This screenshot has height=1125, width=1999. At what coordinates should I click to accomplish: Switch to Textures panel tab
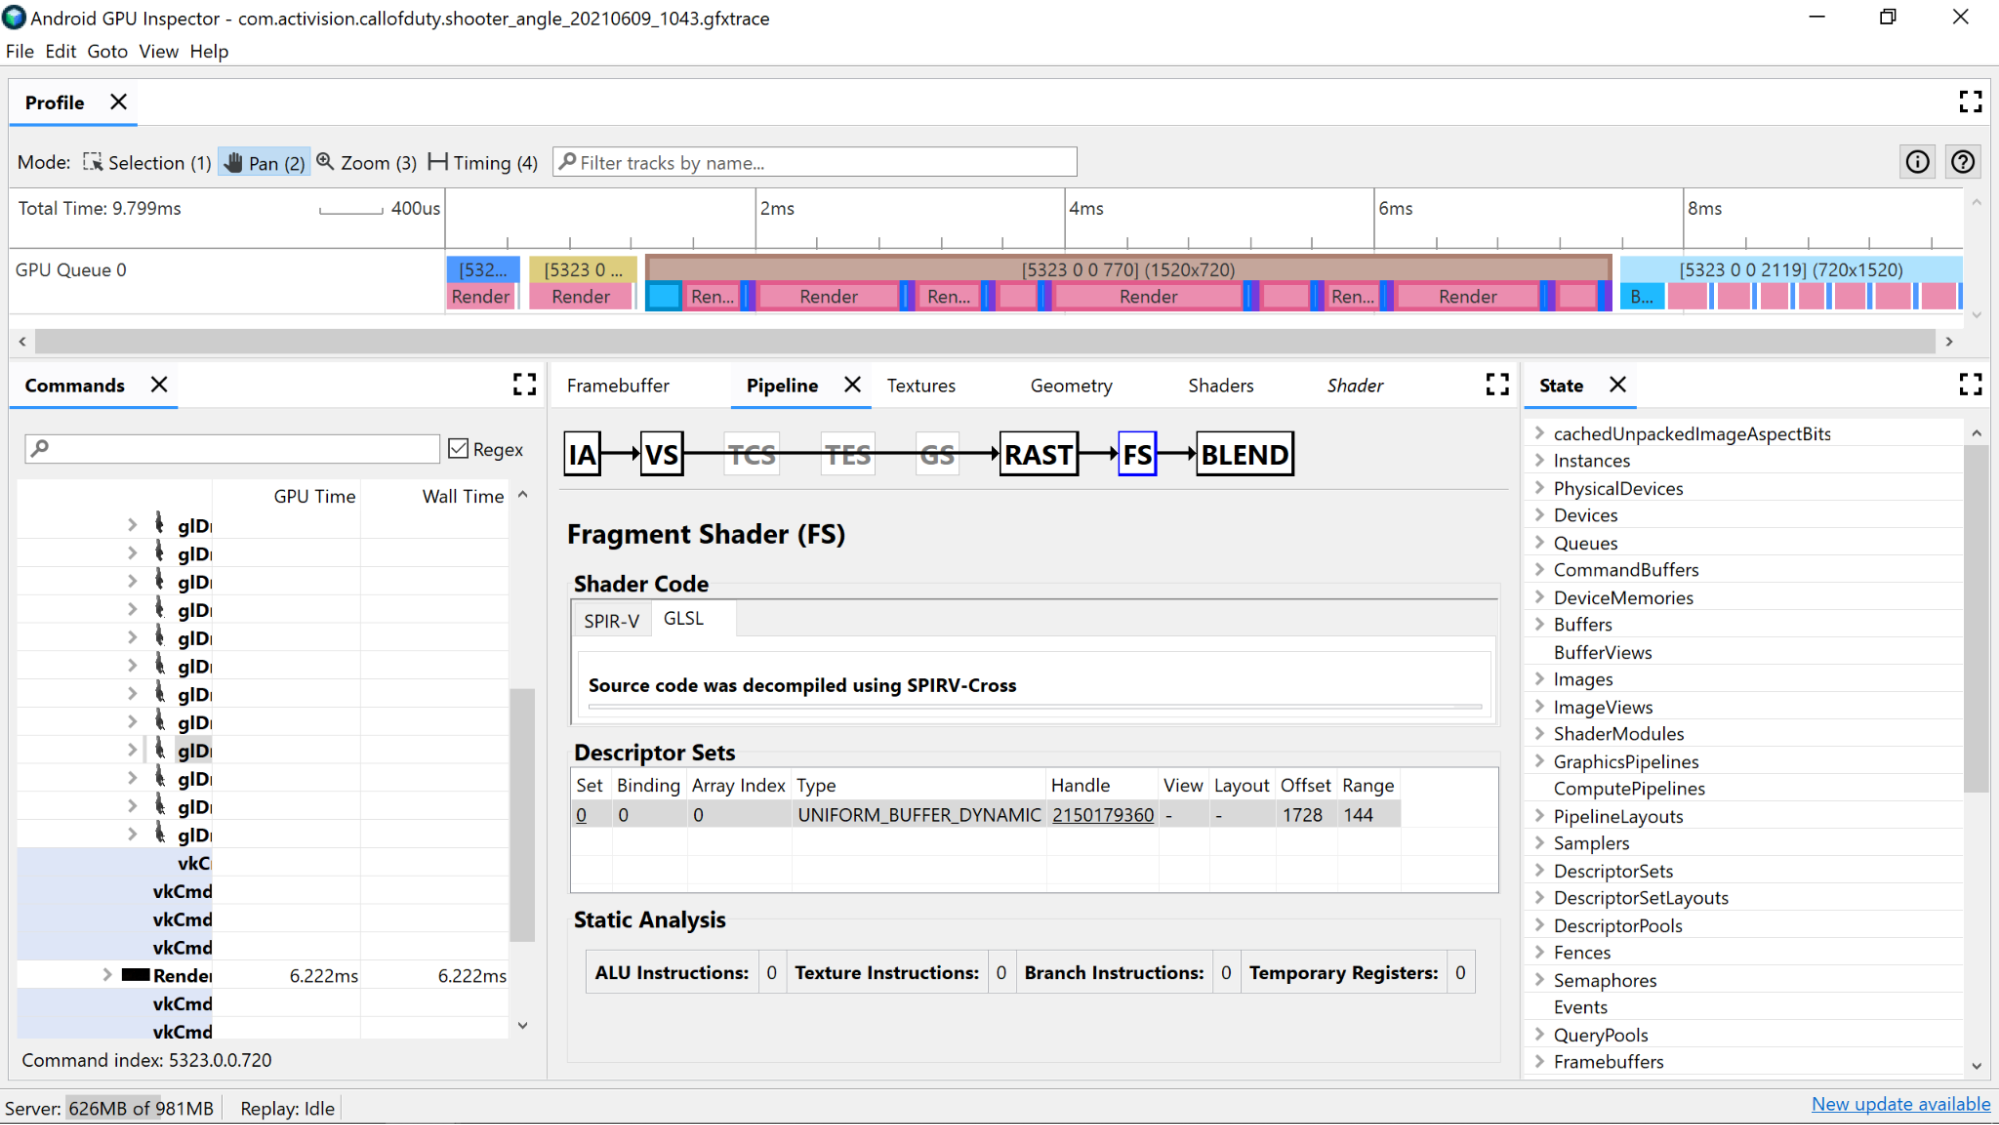tap(920, 385)
